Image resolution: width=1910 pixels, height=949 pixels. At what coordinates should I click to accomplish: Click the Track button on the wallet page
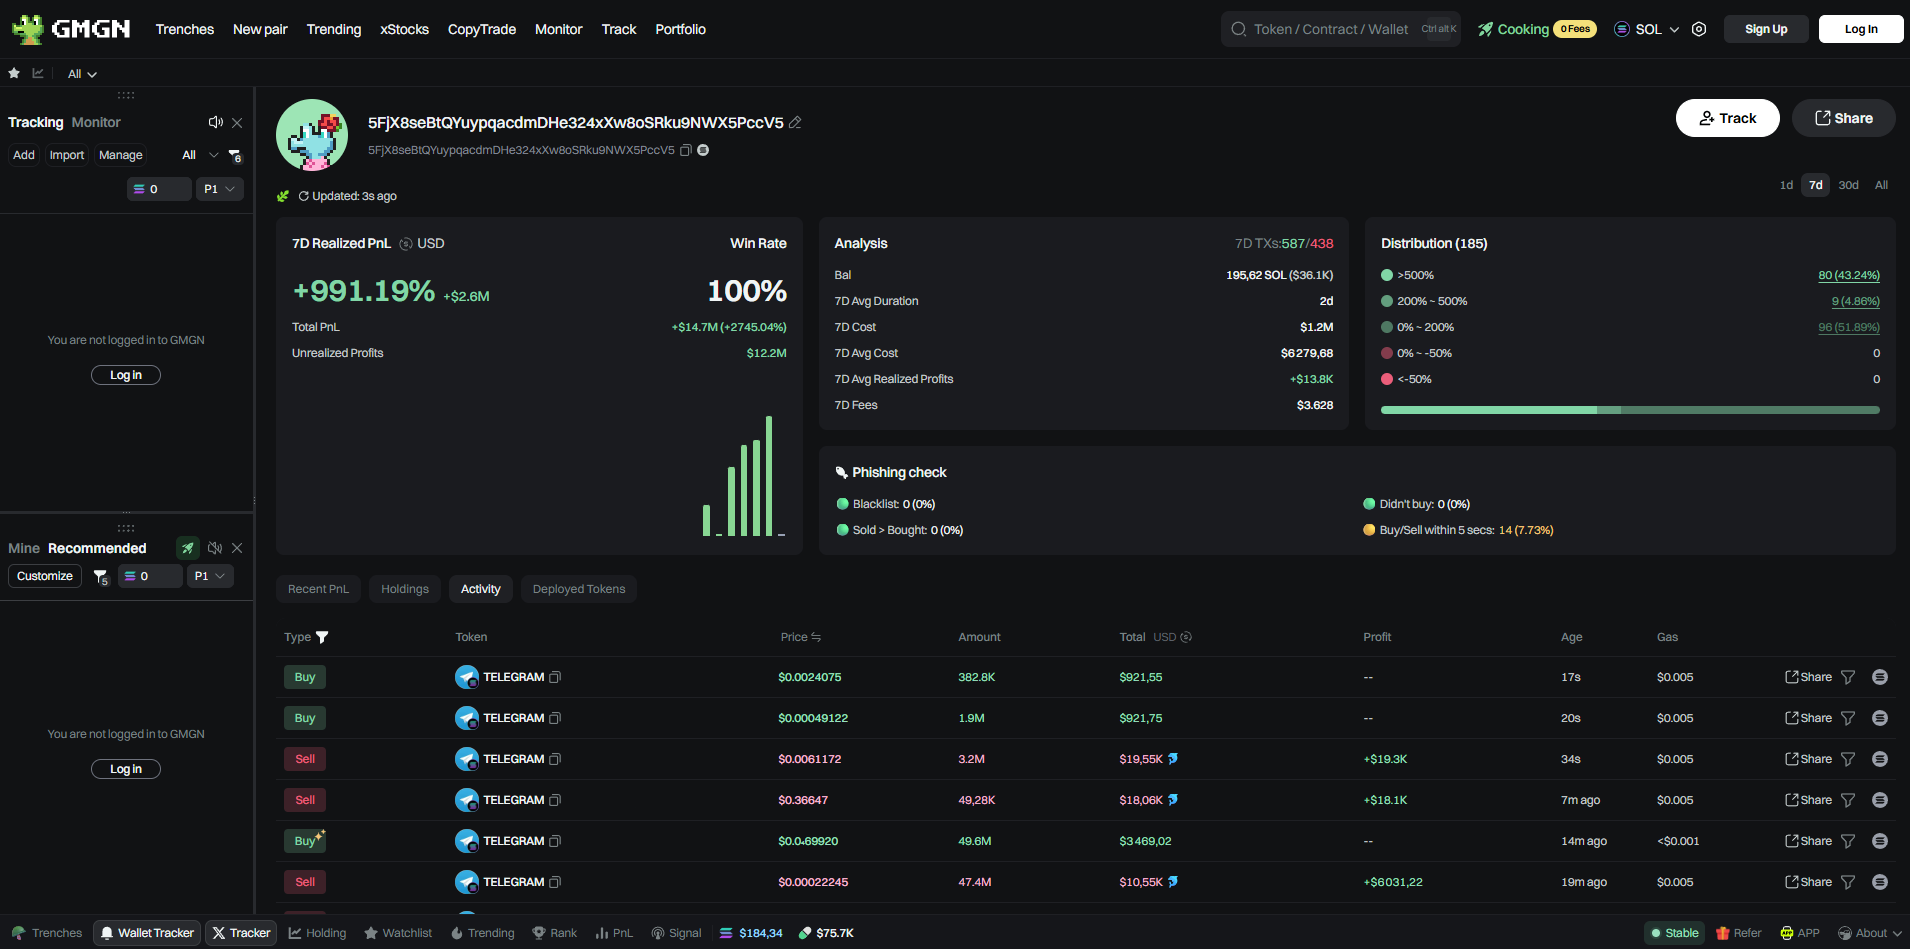[1727, 118]
